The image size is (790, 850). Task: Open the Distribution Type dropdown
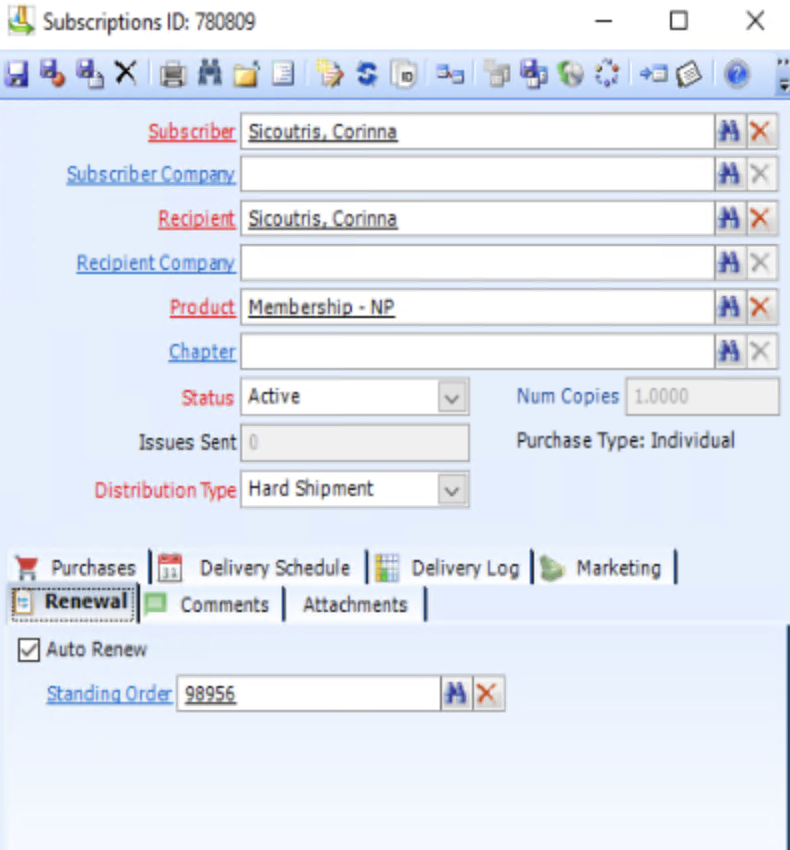pyautogui.click(x=453, y=490)
